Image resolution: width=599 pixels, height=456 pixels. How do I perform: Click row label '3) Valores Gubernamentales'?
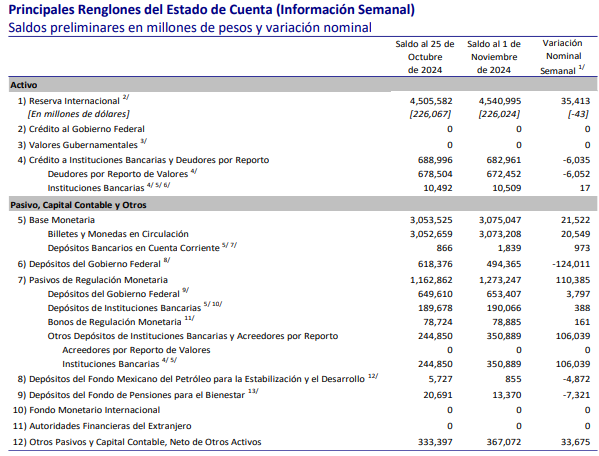pyautogui.click(x=78, y=145)
